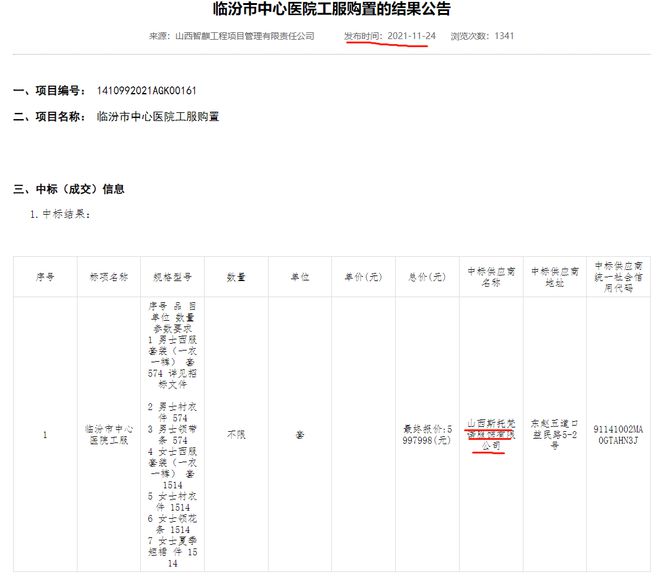This screenshot has height=577, width=660.
Task: Click credit code 91141002MA0GTAHN3J
Action: tap(618, 435)
